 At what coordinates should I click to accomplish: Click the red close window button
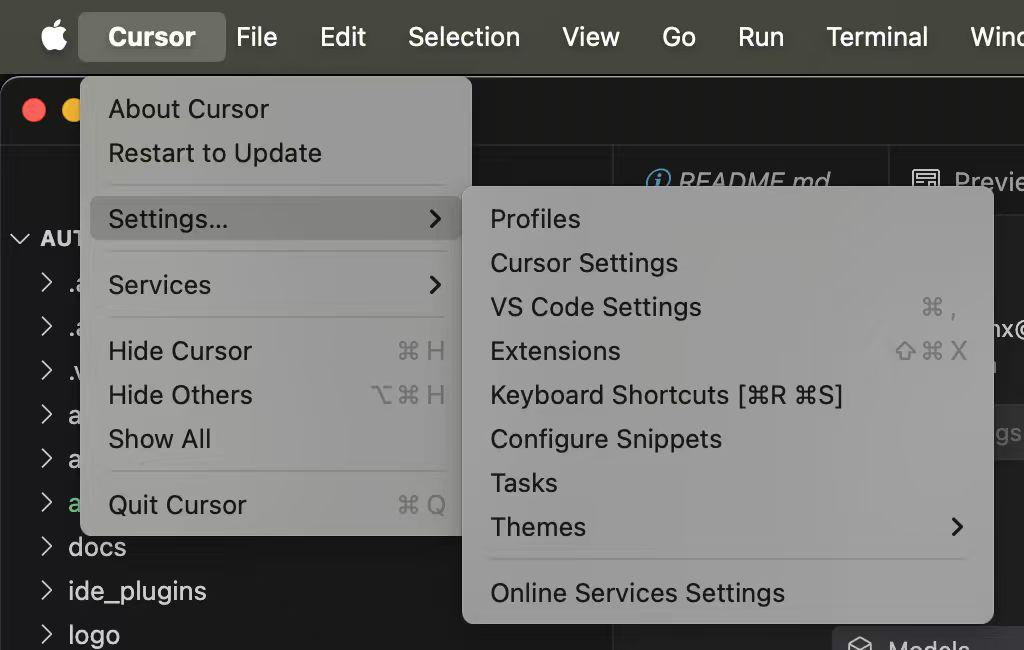point(34,110)
